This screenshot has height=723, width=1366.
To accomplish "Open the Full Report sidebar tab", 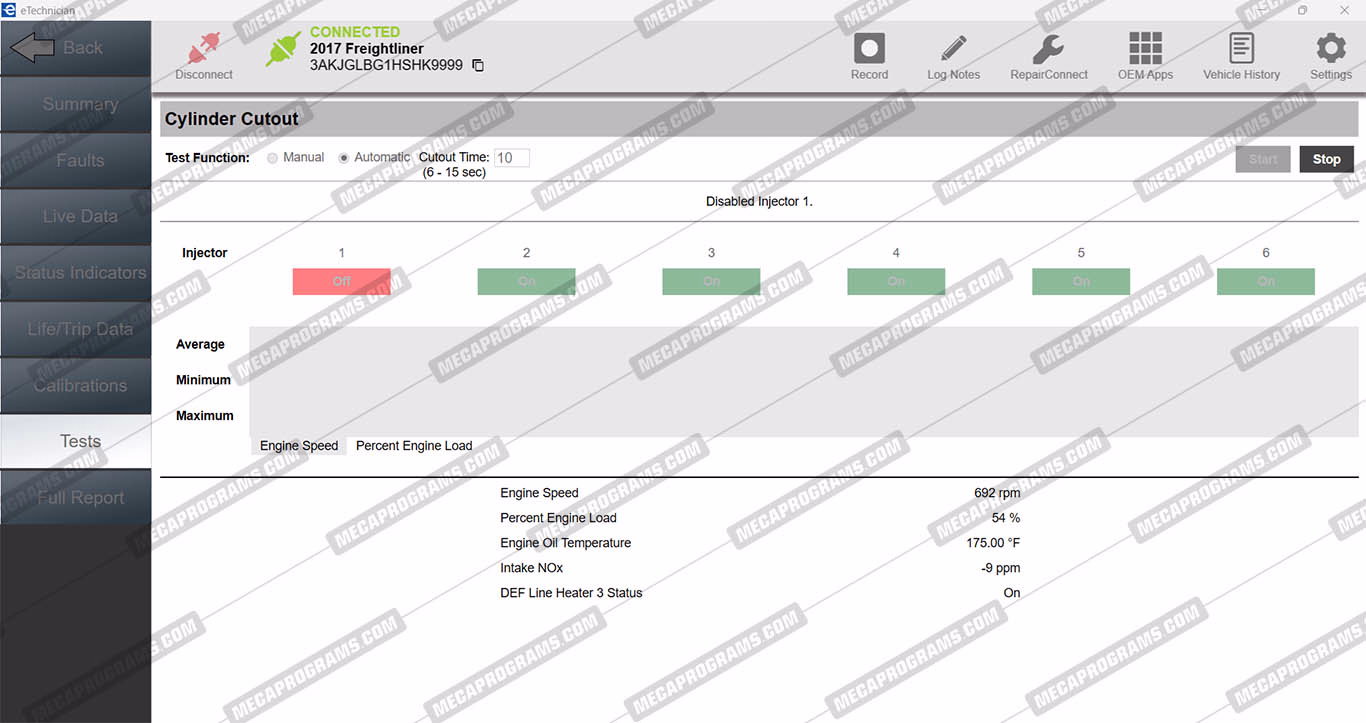I will (75, 497).
